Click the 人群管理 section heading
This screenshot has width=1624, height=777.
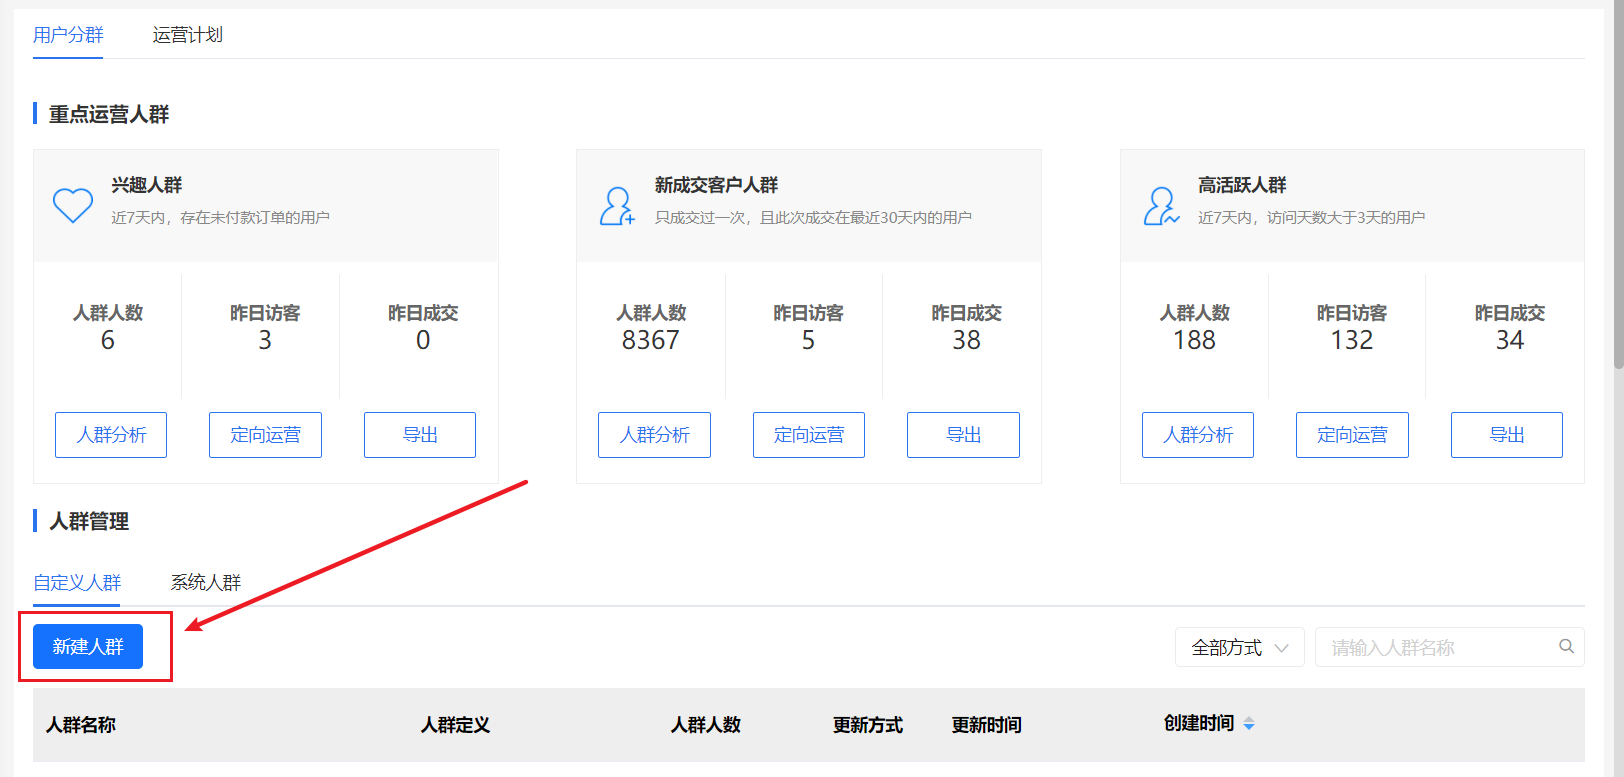(x=89, y=521)
